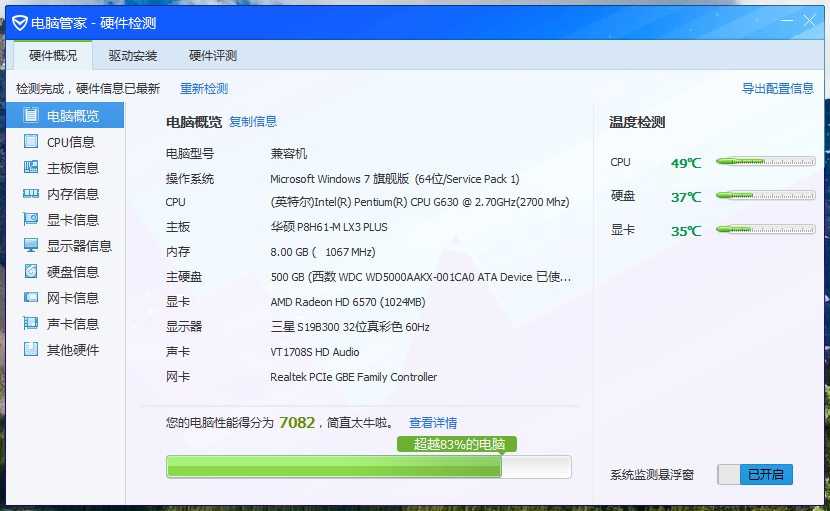
Task: Minimize the 硬件检测 window
Action: click(x=787, y=21)
